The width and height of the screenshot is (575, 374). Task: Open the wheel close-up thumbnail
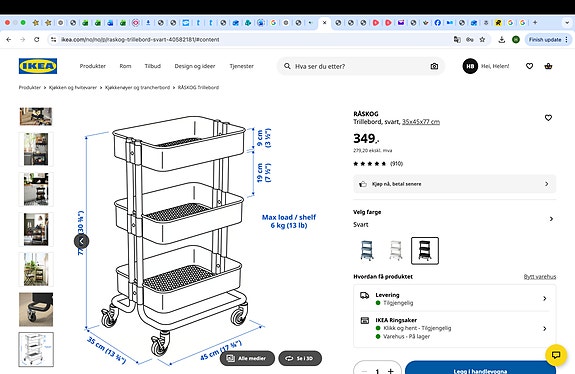(36, 309)
